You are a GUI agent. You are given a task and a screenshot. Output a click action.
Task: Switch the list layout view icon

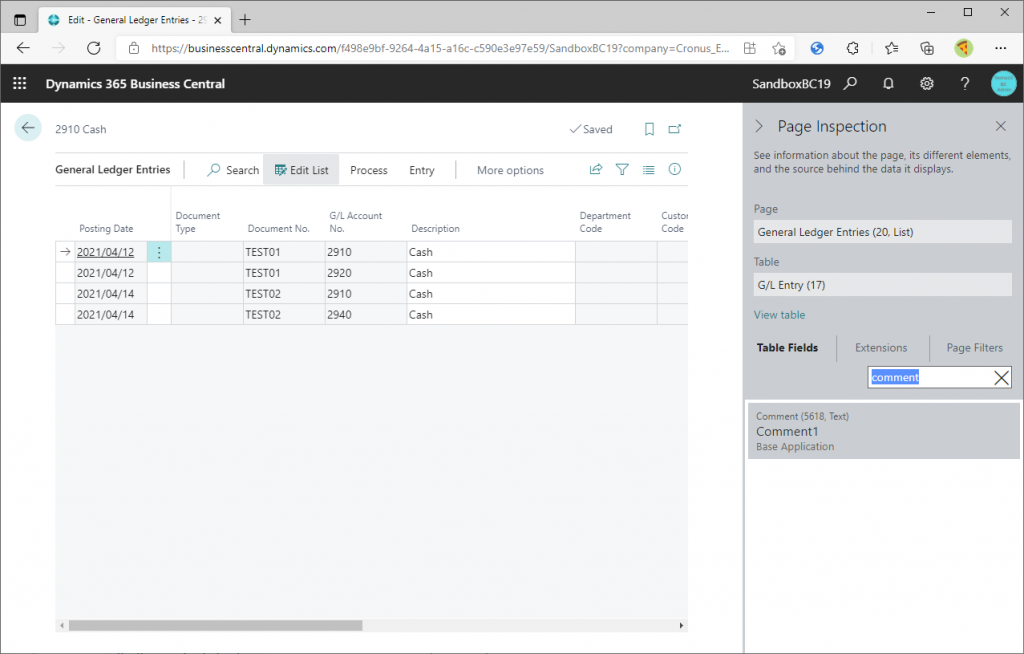pos(648,169)
